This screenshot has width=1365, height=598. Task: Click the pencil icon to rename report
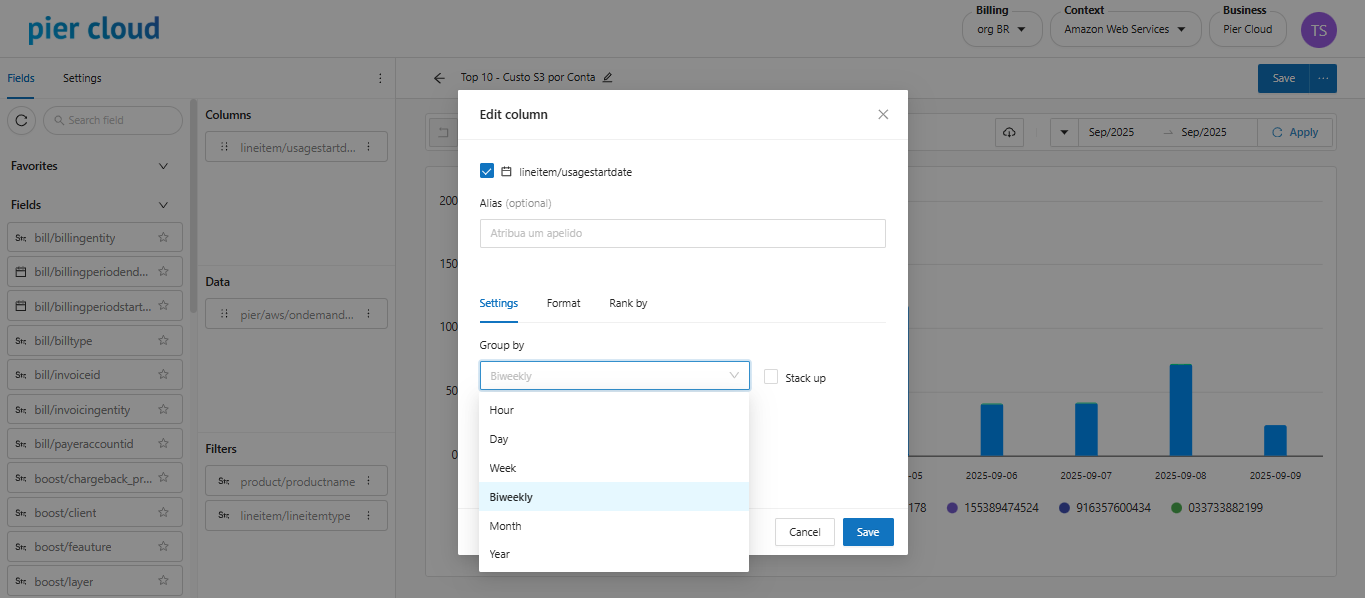pyautogui.click(x=607, y=78)
